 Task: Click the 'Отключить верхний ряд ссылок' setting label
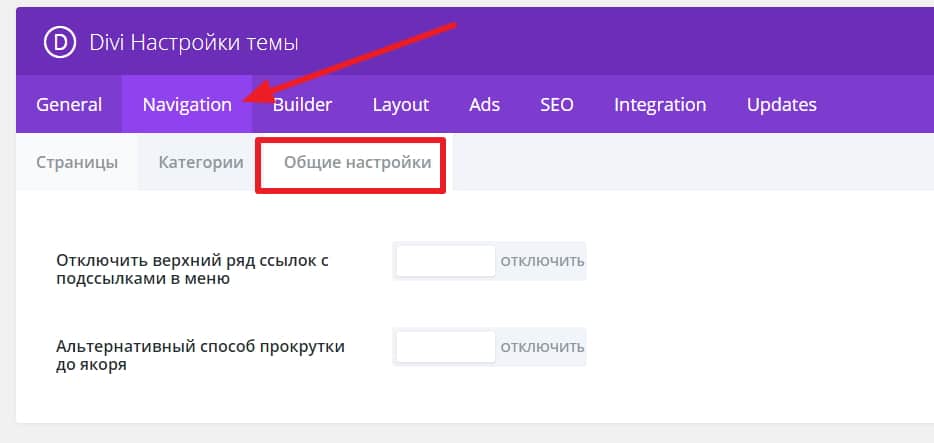[193, 269]
